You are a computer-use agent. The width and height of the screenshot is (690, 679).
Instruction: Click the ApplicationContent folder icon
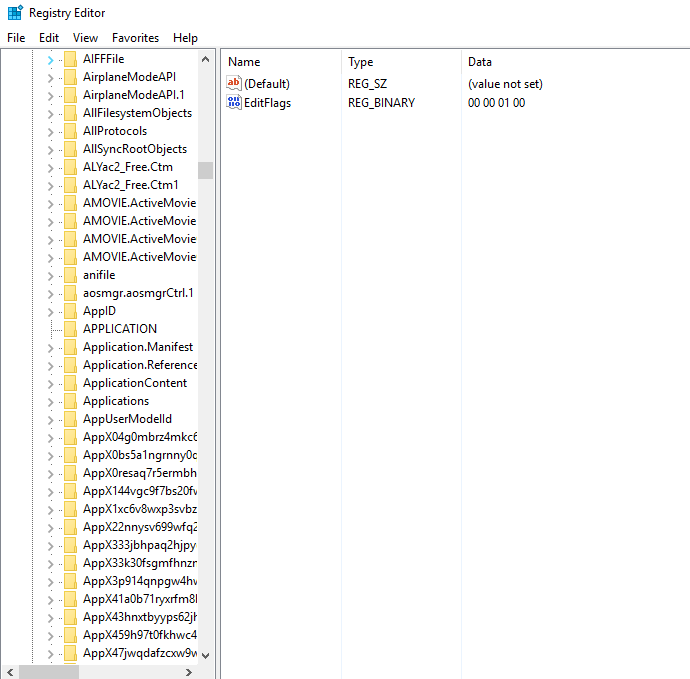coord(70,383)
